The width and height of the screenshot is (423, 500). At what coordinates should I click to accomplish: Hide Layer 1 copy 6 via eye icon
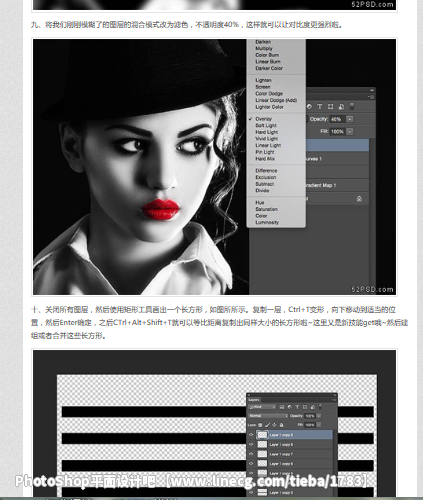click(251, 464)
